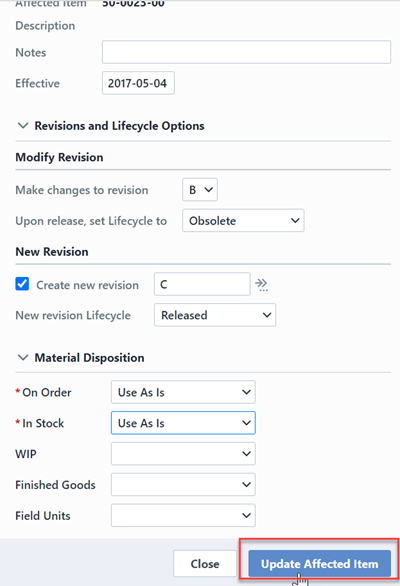
Task: Click the Close button
Action: click(x=205, y=563)
